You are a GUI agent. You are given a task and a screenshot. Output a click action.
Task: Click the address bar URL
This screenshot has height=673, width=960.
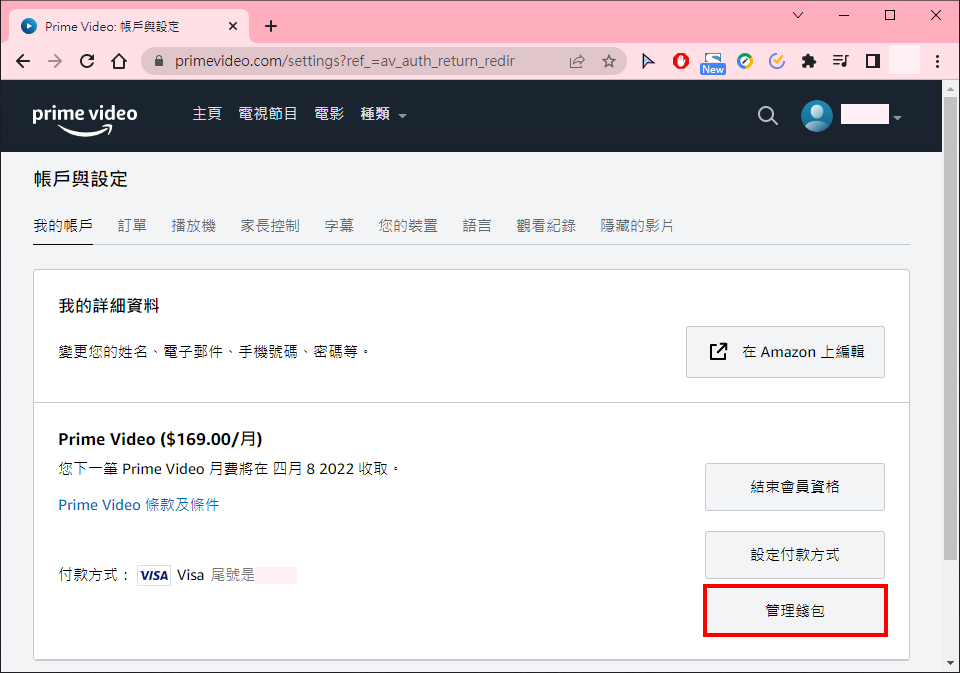click(x=345, y=61)
